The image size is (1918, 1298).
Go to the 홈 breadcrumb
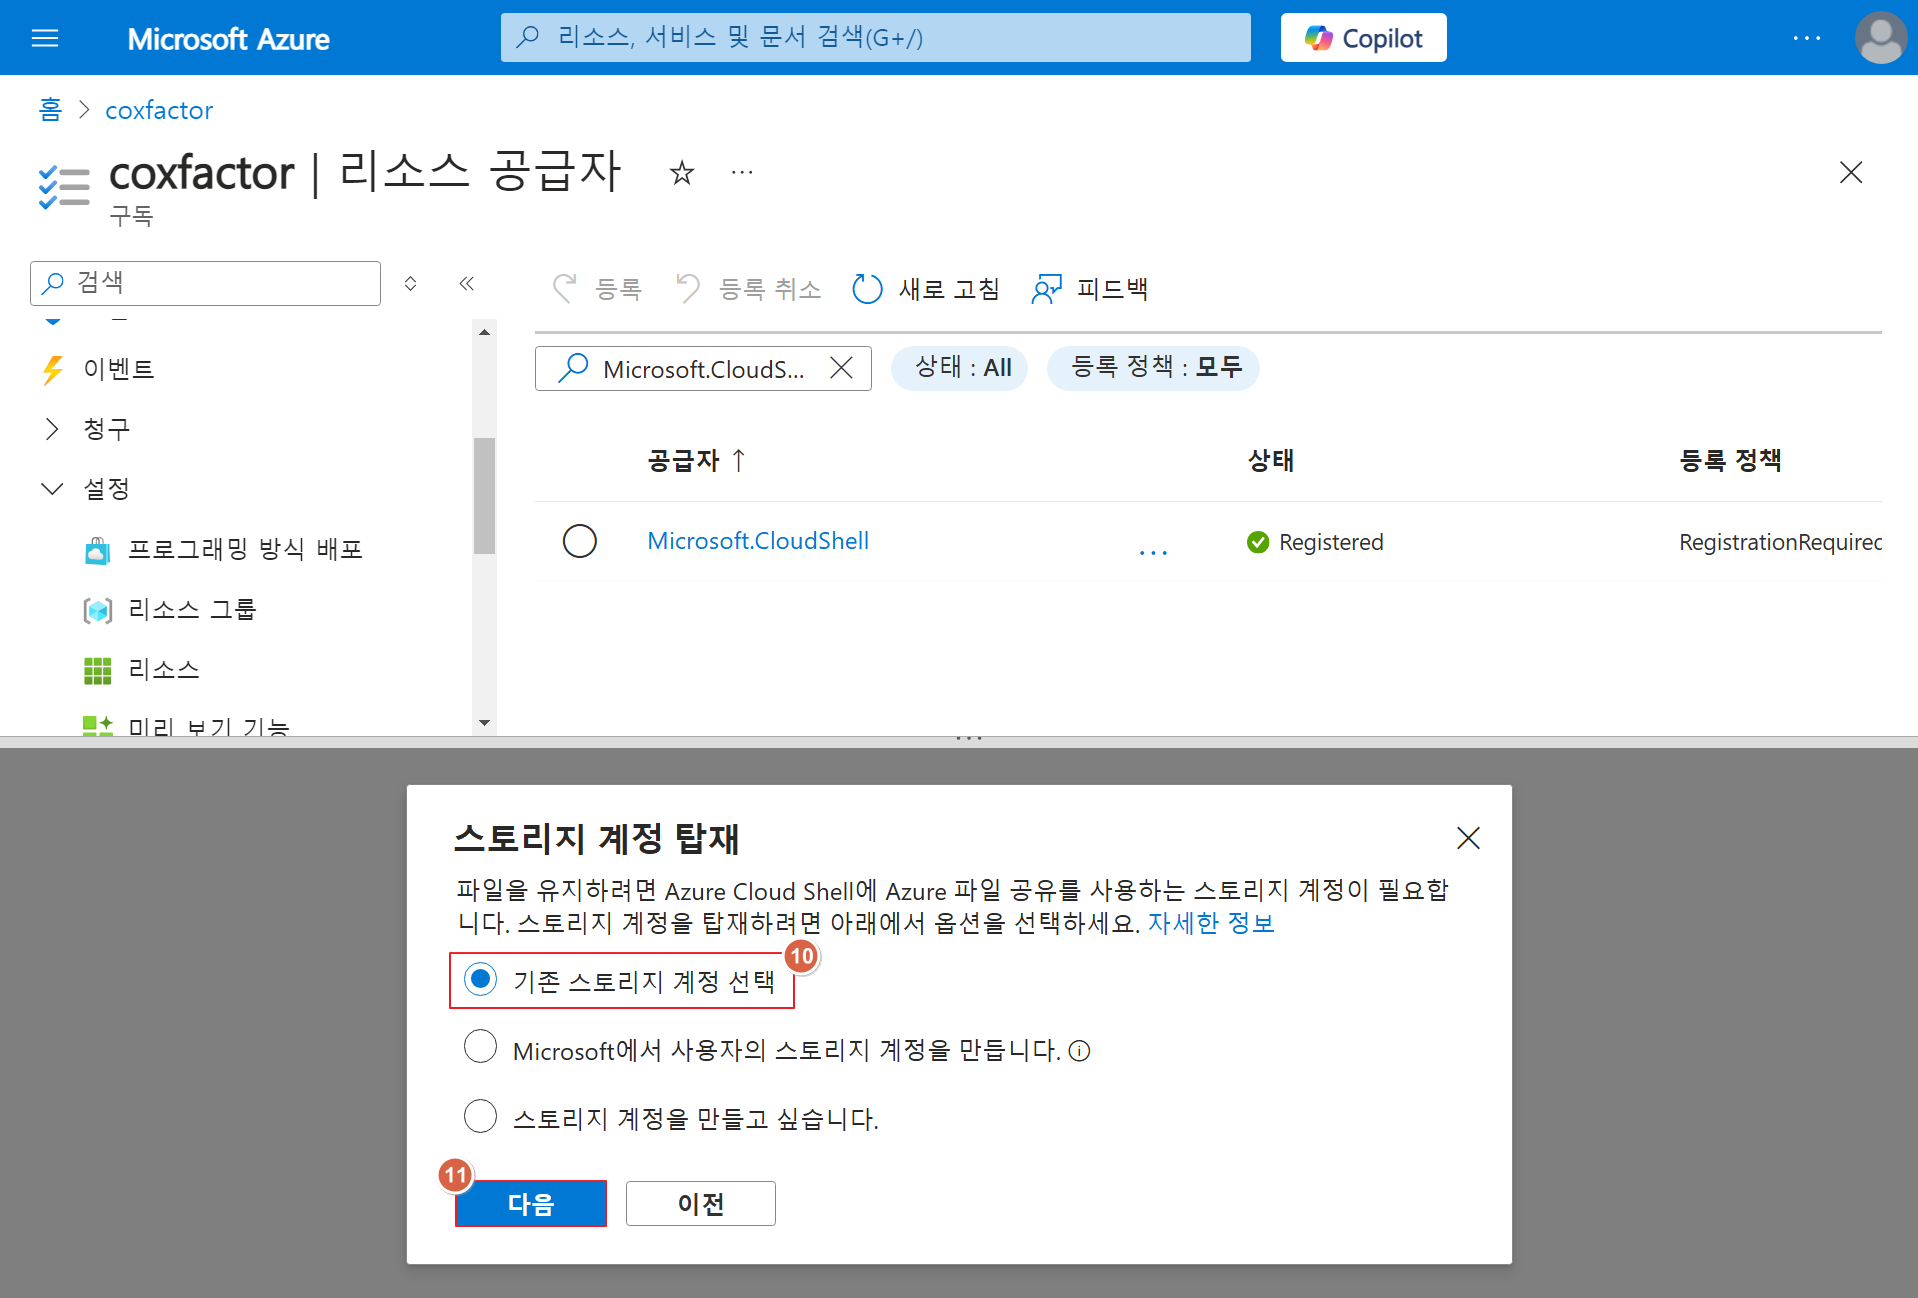coord(50,110)
